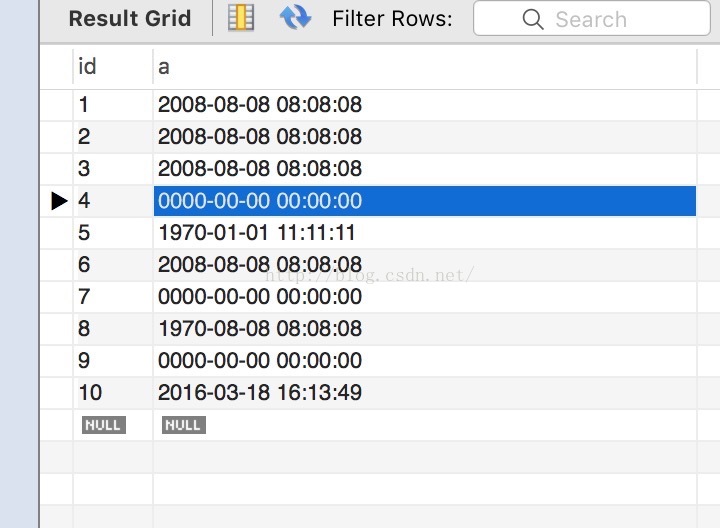Select cell 2016-03-18 16:13:49
Image resolution: width=720 pixels, height=528 pixels.
(425, 393)
